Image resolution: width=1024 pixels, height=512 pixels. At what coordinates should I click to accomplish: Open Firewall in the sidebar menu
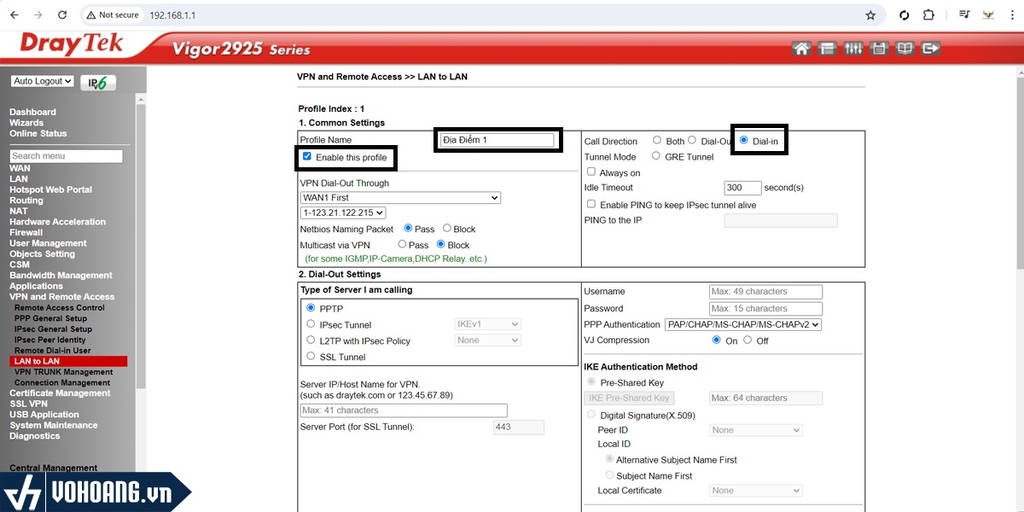point(26,233)
